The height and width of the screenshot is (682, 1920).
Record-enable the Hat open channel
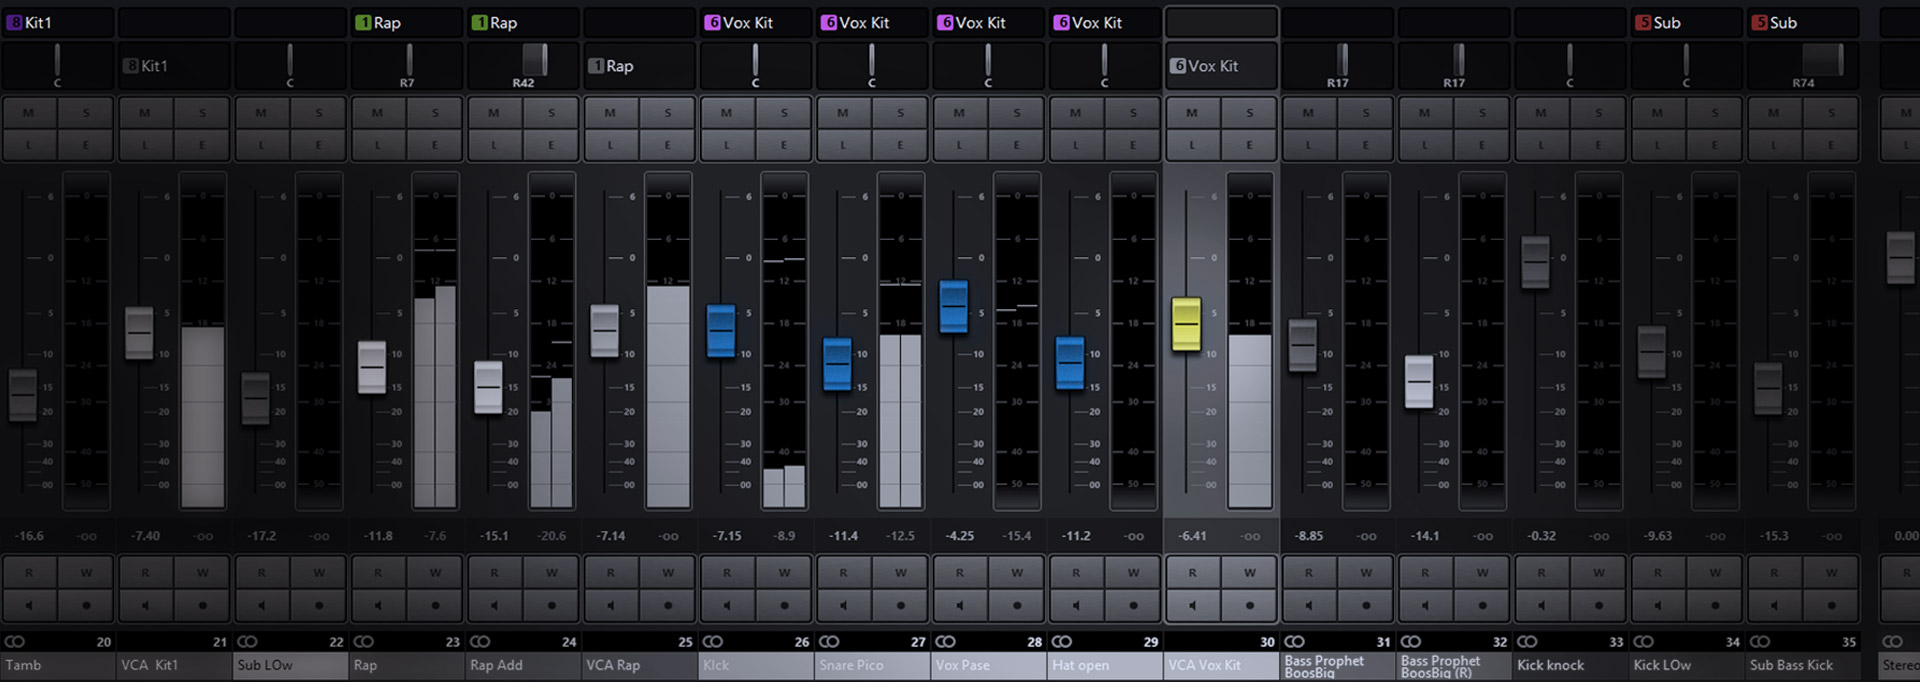tap(1133, 605)
